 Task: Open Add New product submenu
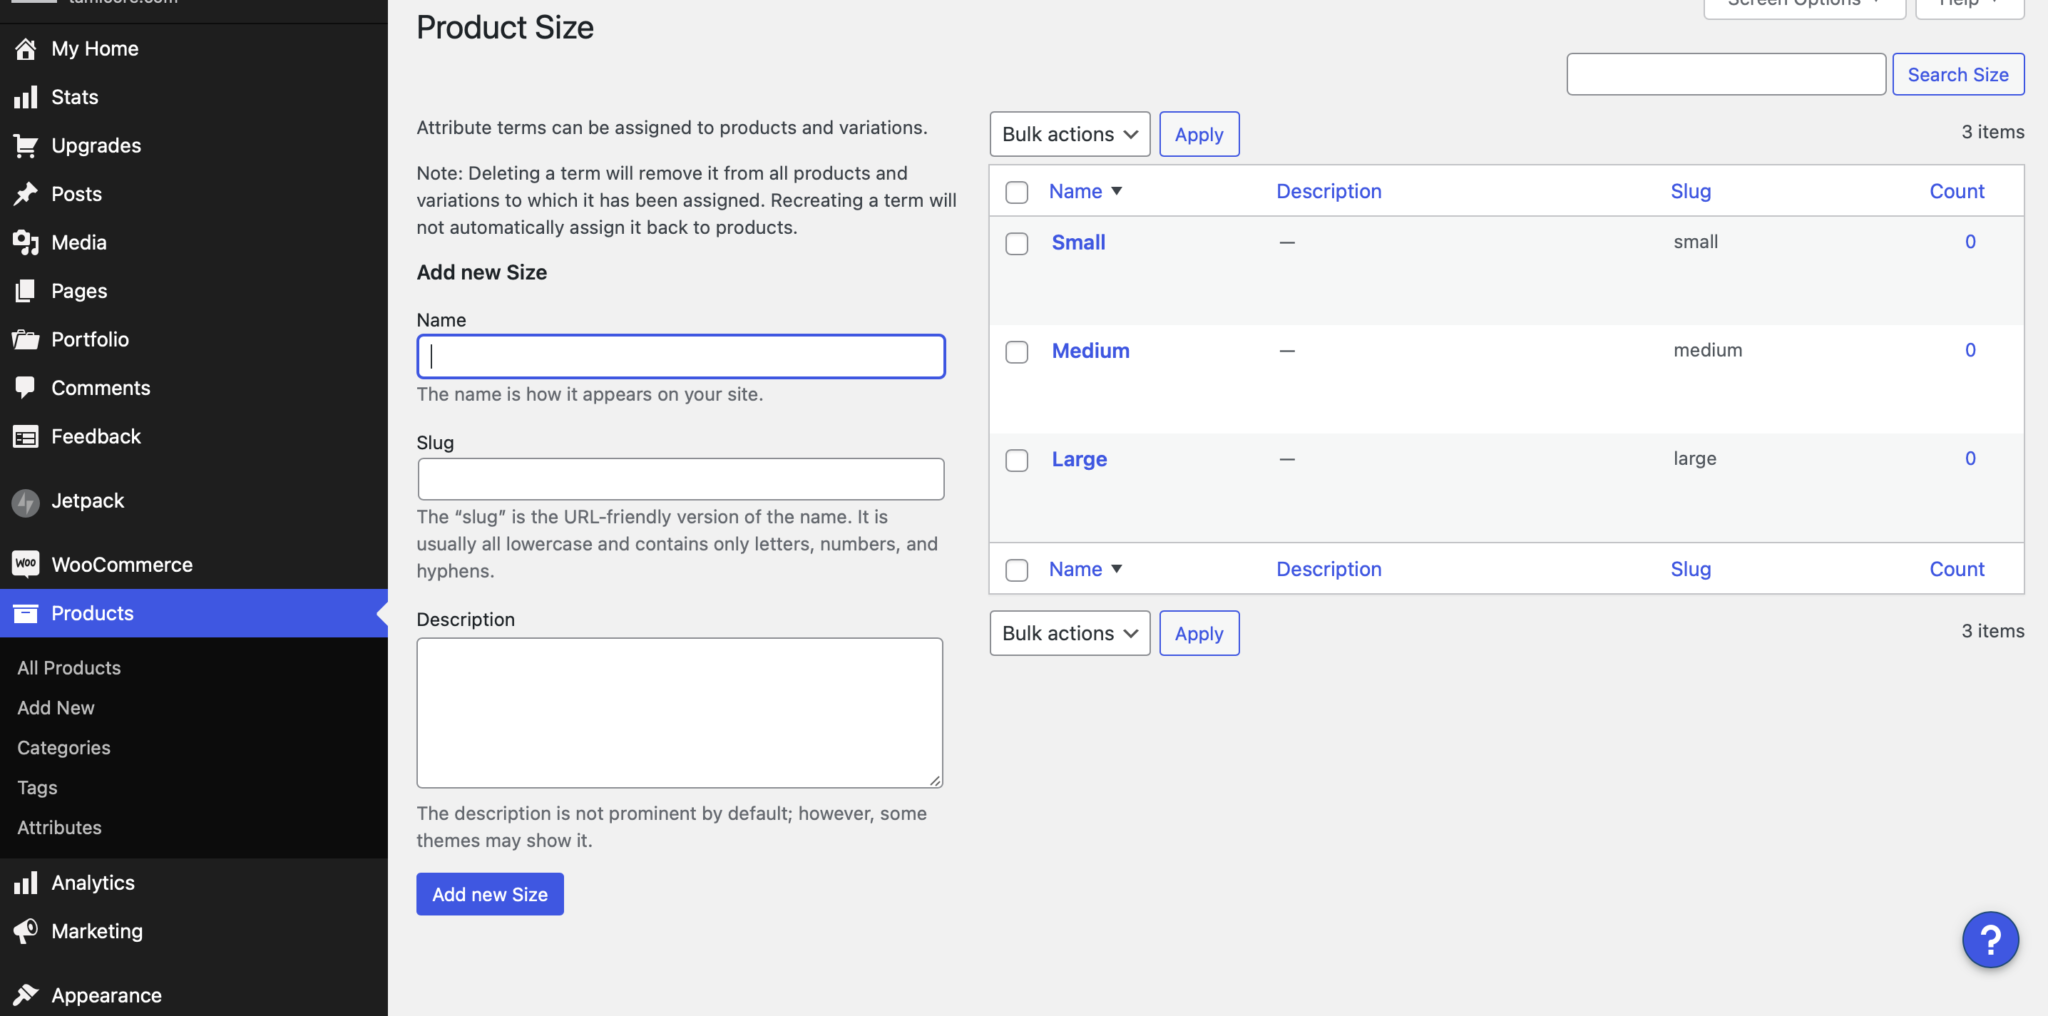point(56,708)
